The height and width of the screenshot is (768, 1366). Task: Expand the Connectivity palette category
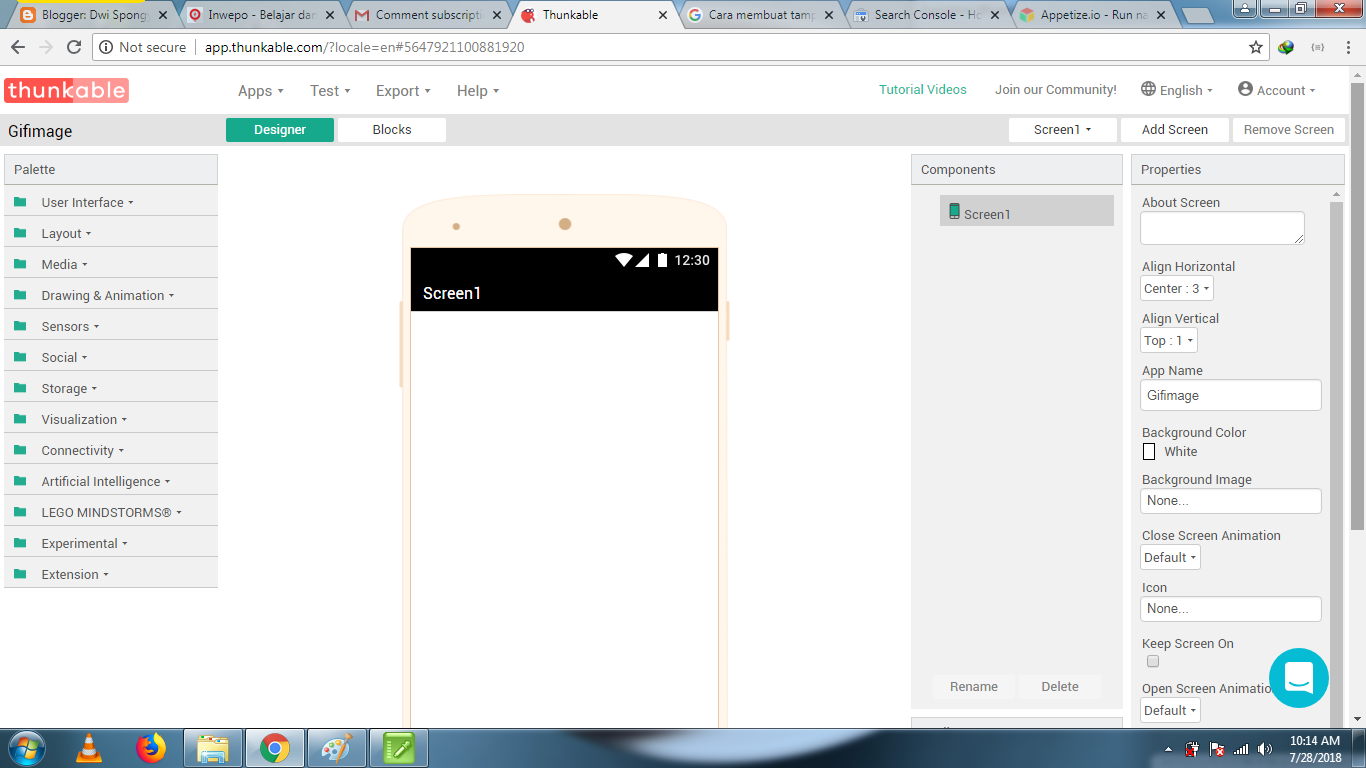click(x=83, y=450)
